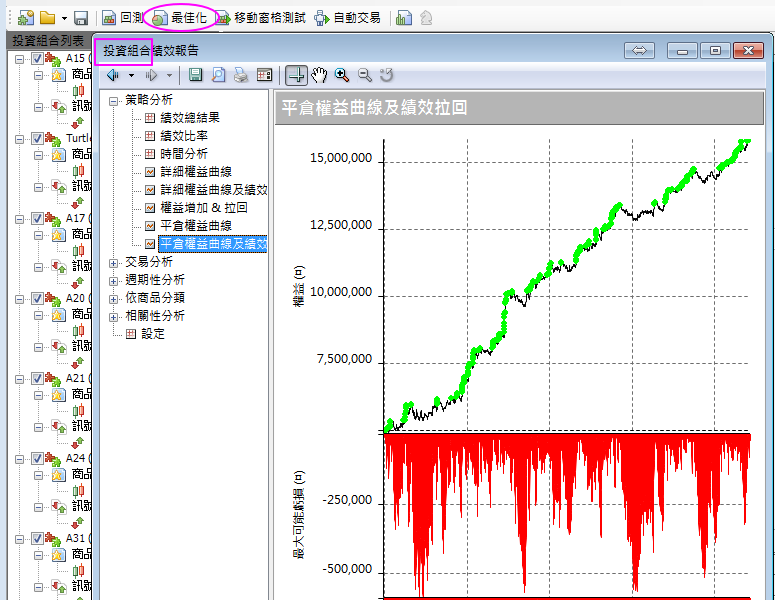Click the printer icon in report toolbar

[241, 75]
